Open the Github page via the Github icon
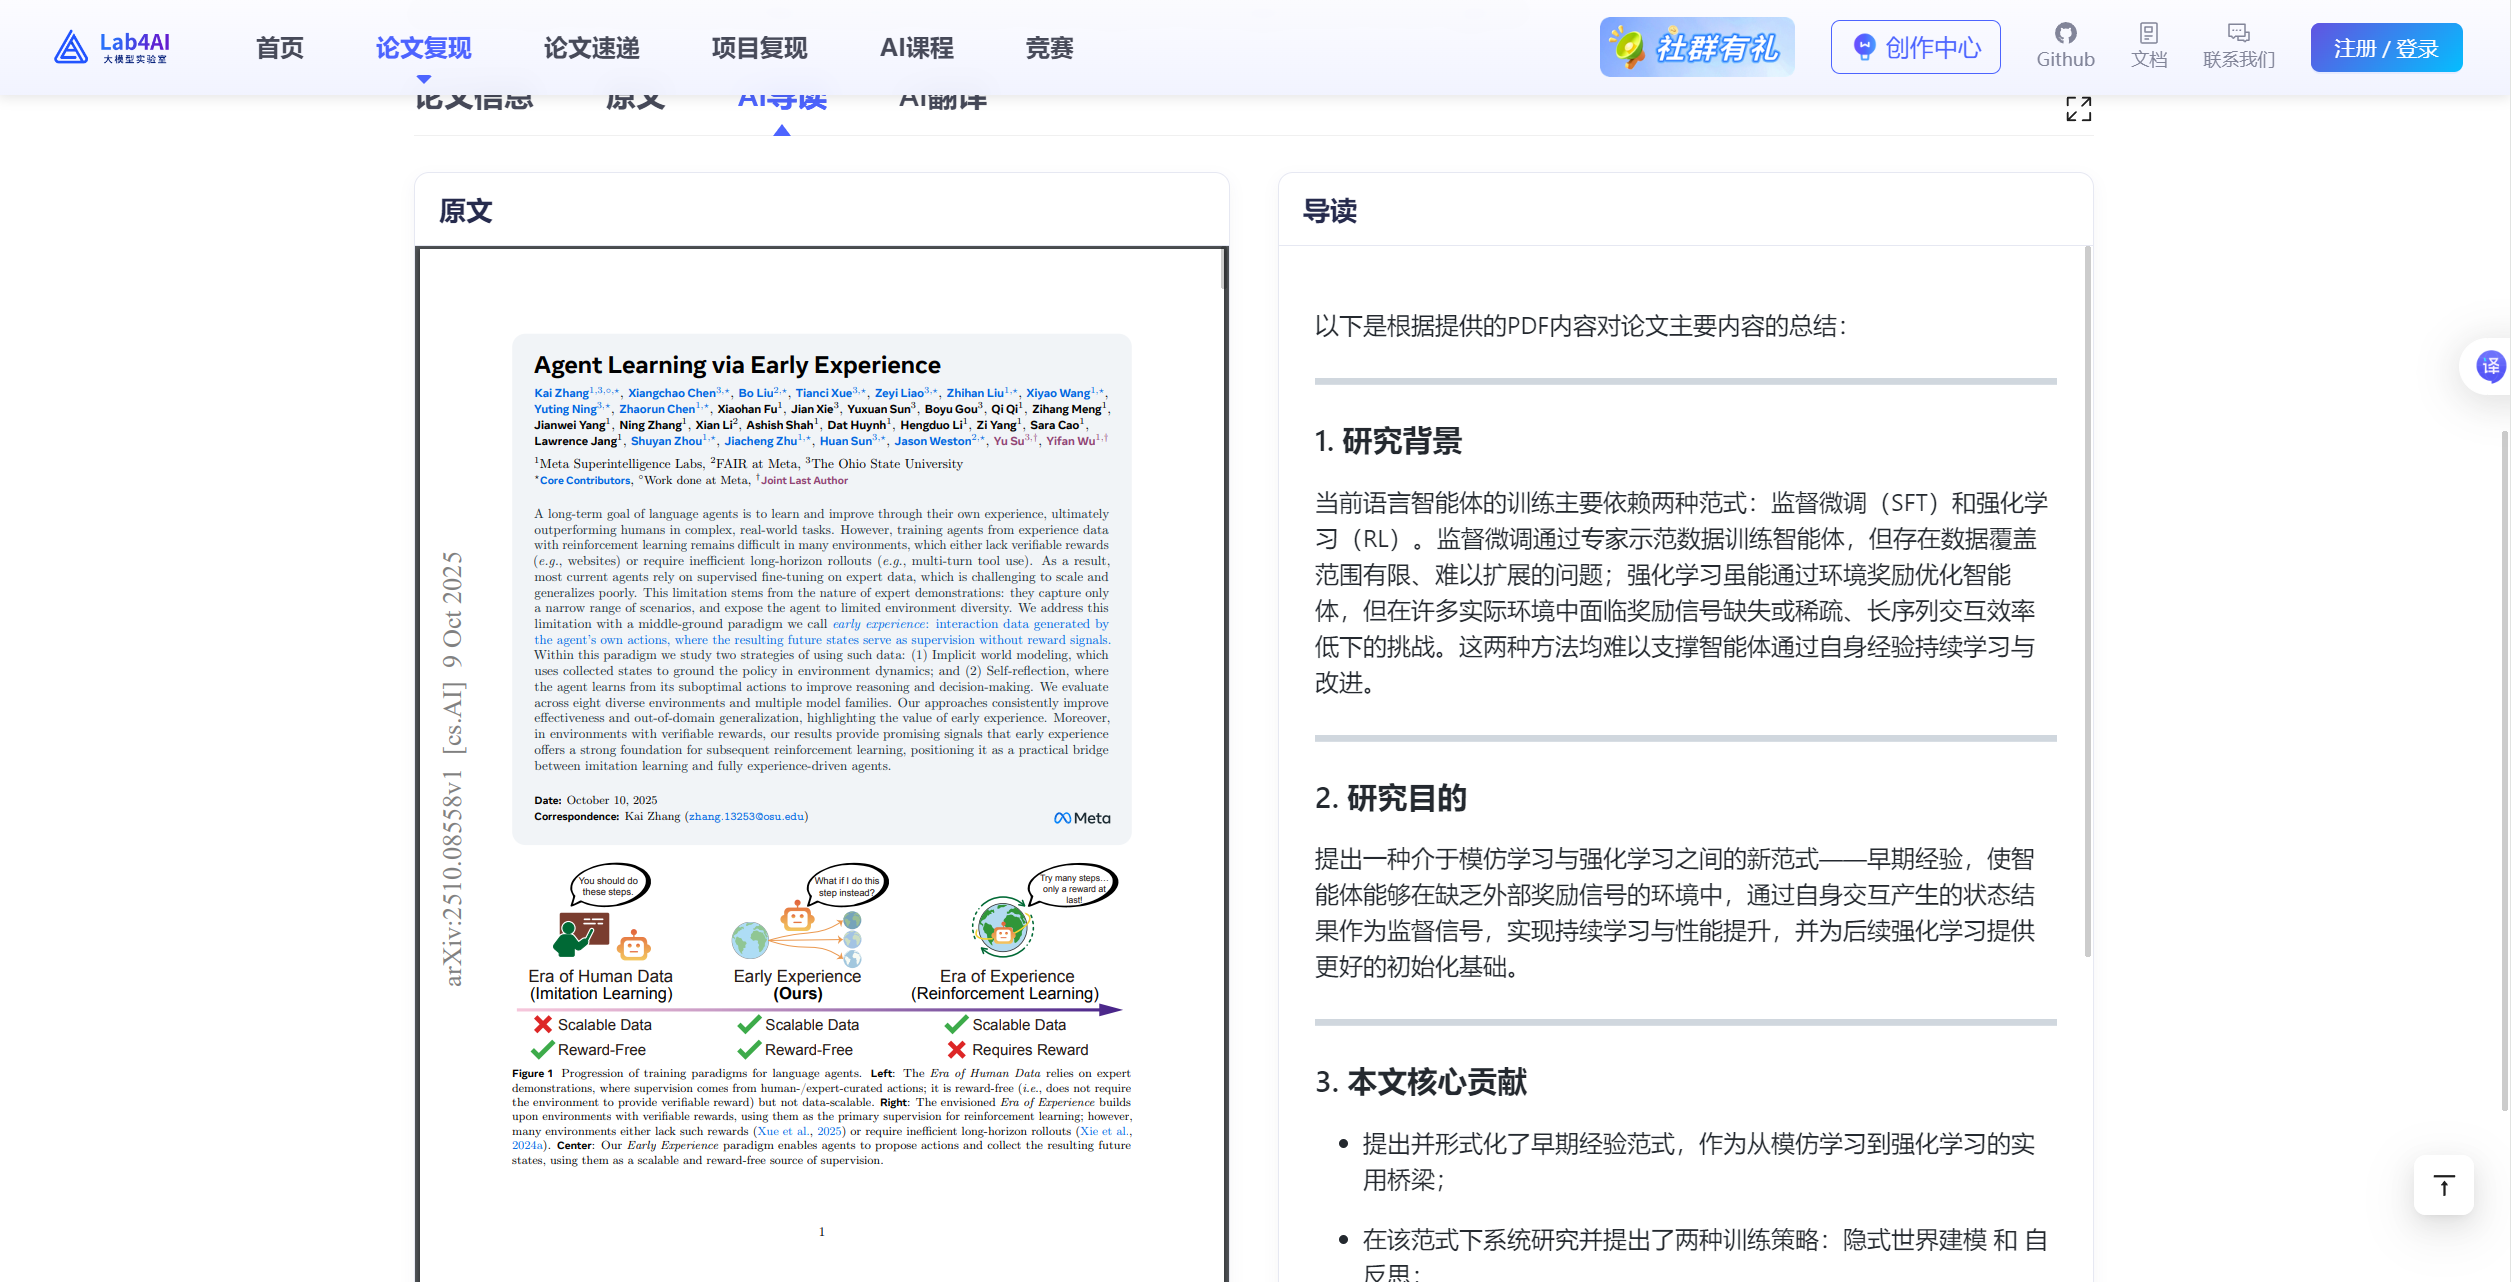This screenshot has height=1282, width=2513. tap(2066, 44)
